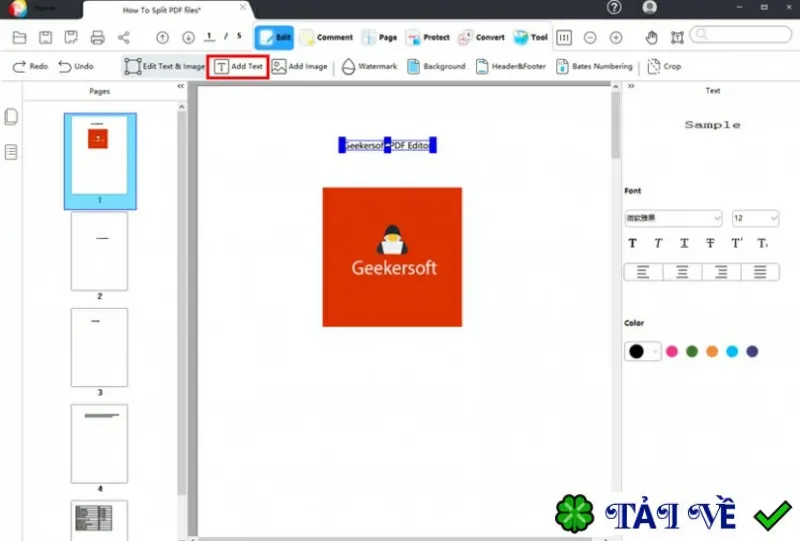Toggle Bold text style

pos(633,243)
